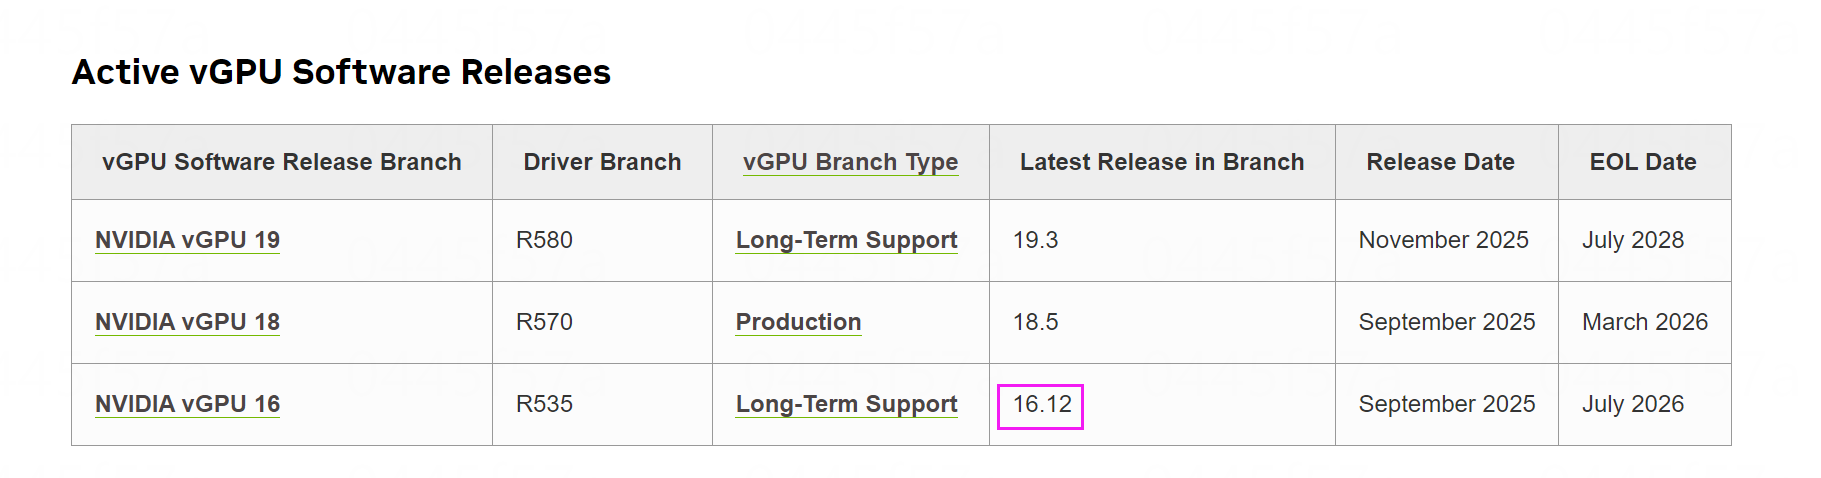Select the R570 driver branch cell
This screenshot has height=478, width=1821.
tap(544, 322)
